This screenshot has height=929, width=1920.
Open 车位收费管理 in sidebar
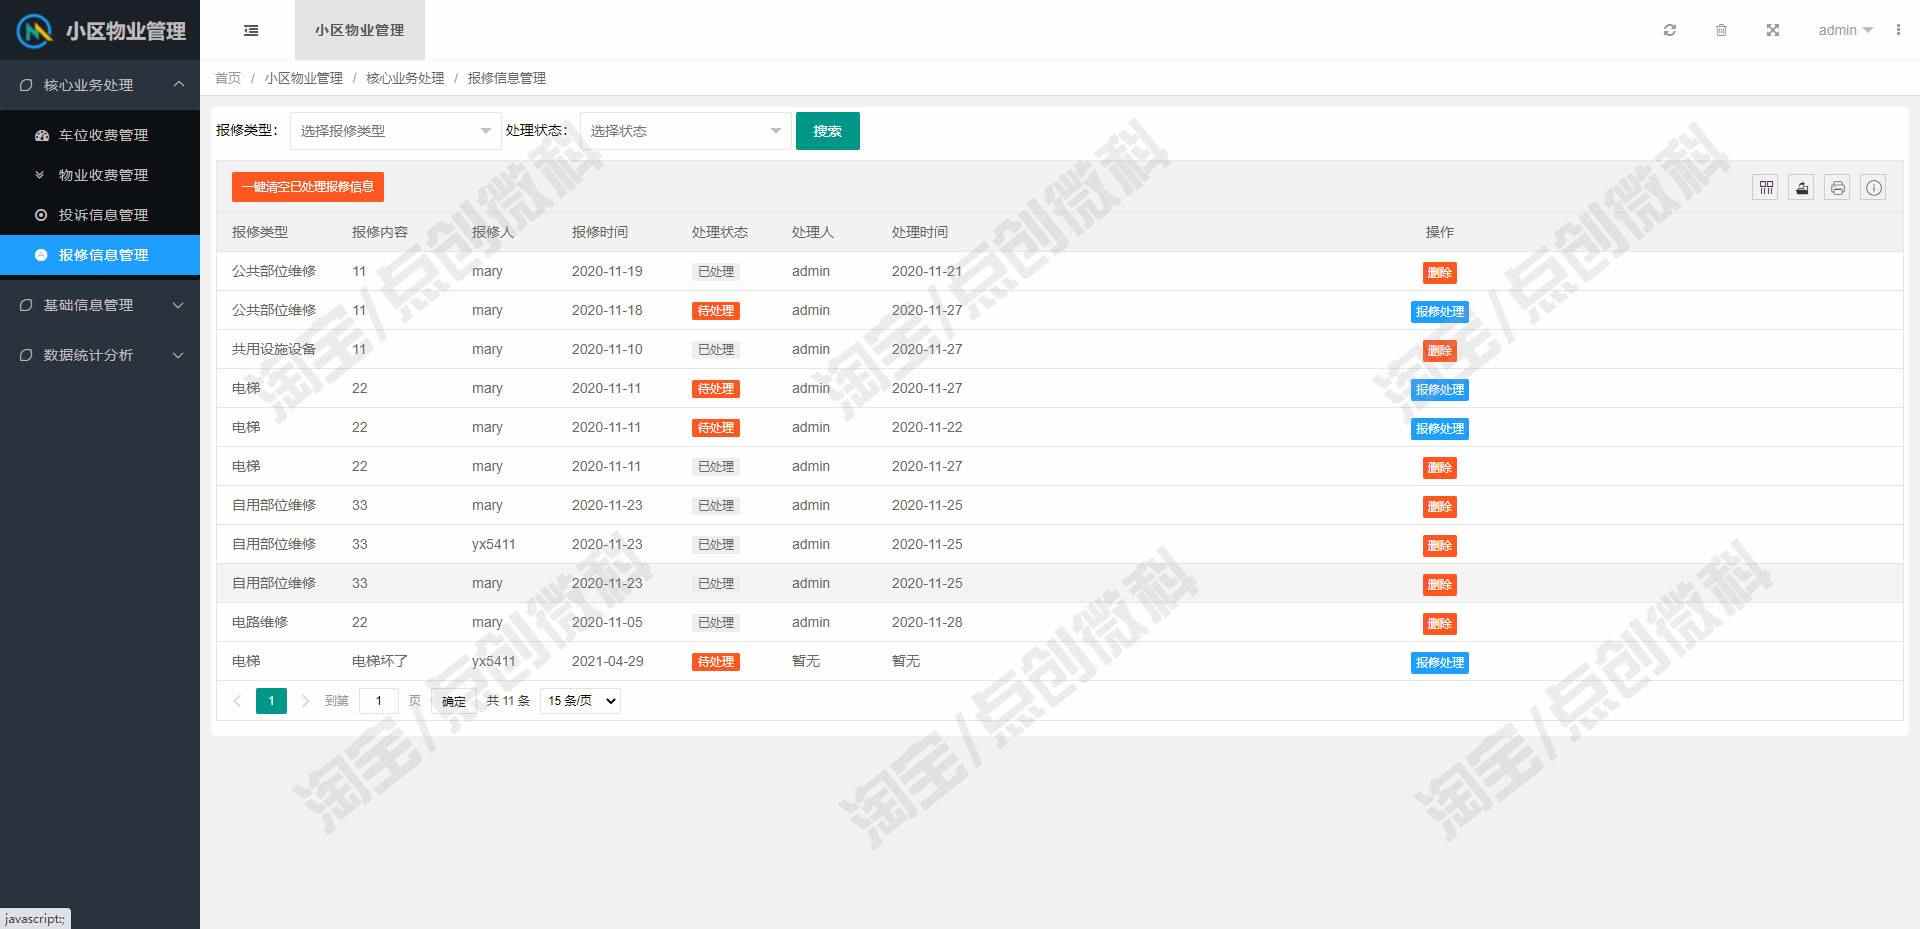point(100,135)
